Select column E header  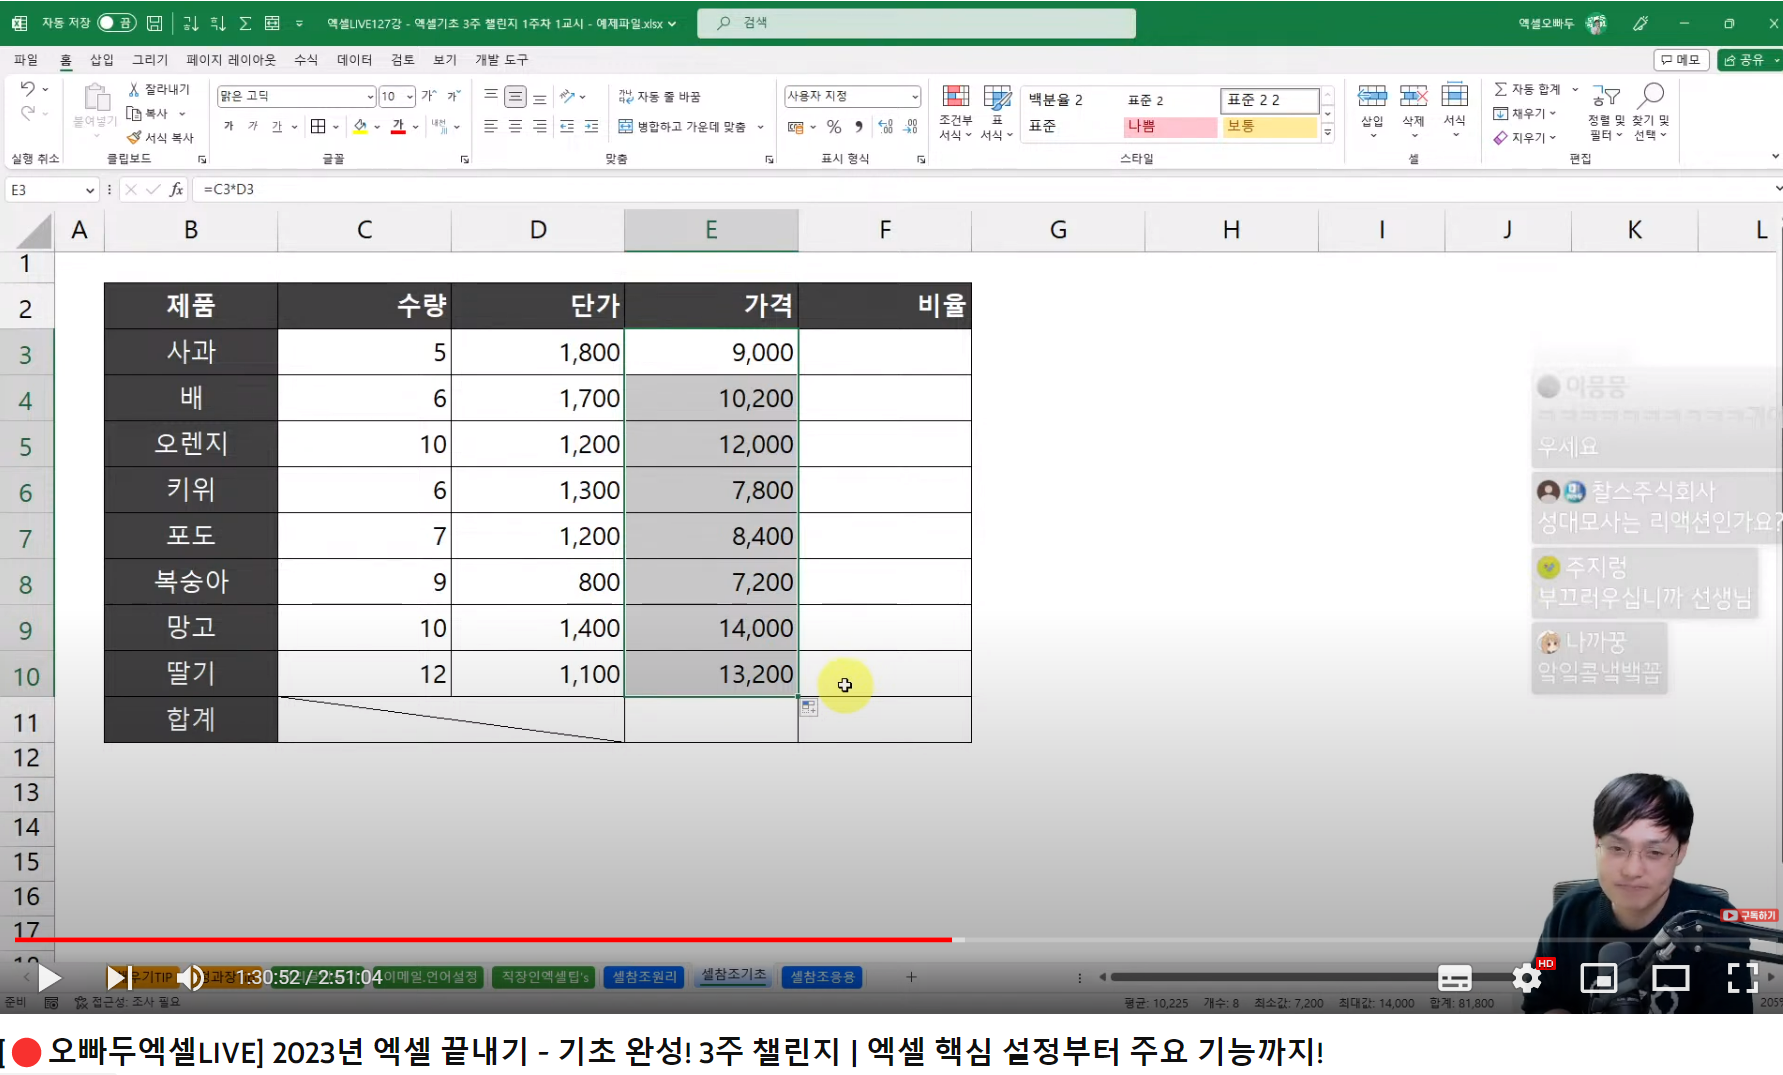(711, 230)
